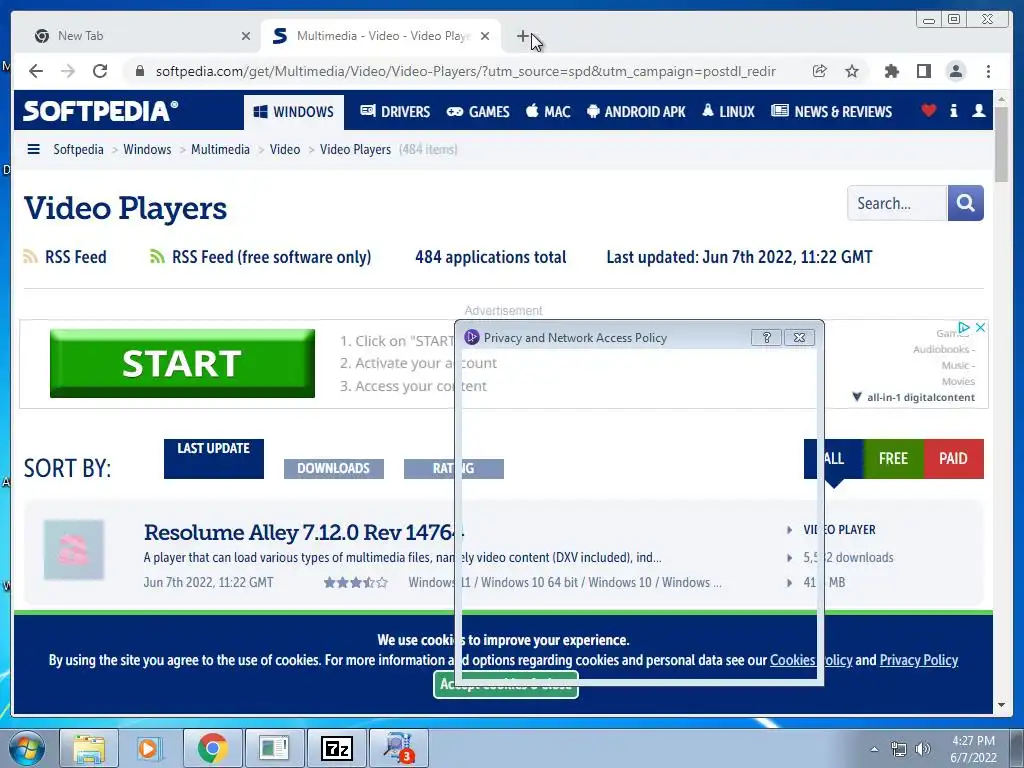Filter listing by ALL
The height and width of the screenshot is (768, 1024).
coord(834,458)
